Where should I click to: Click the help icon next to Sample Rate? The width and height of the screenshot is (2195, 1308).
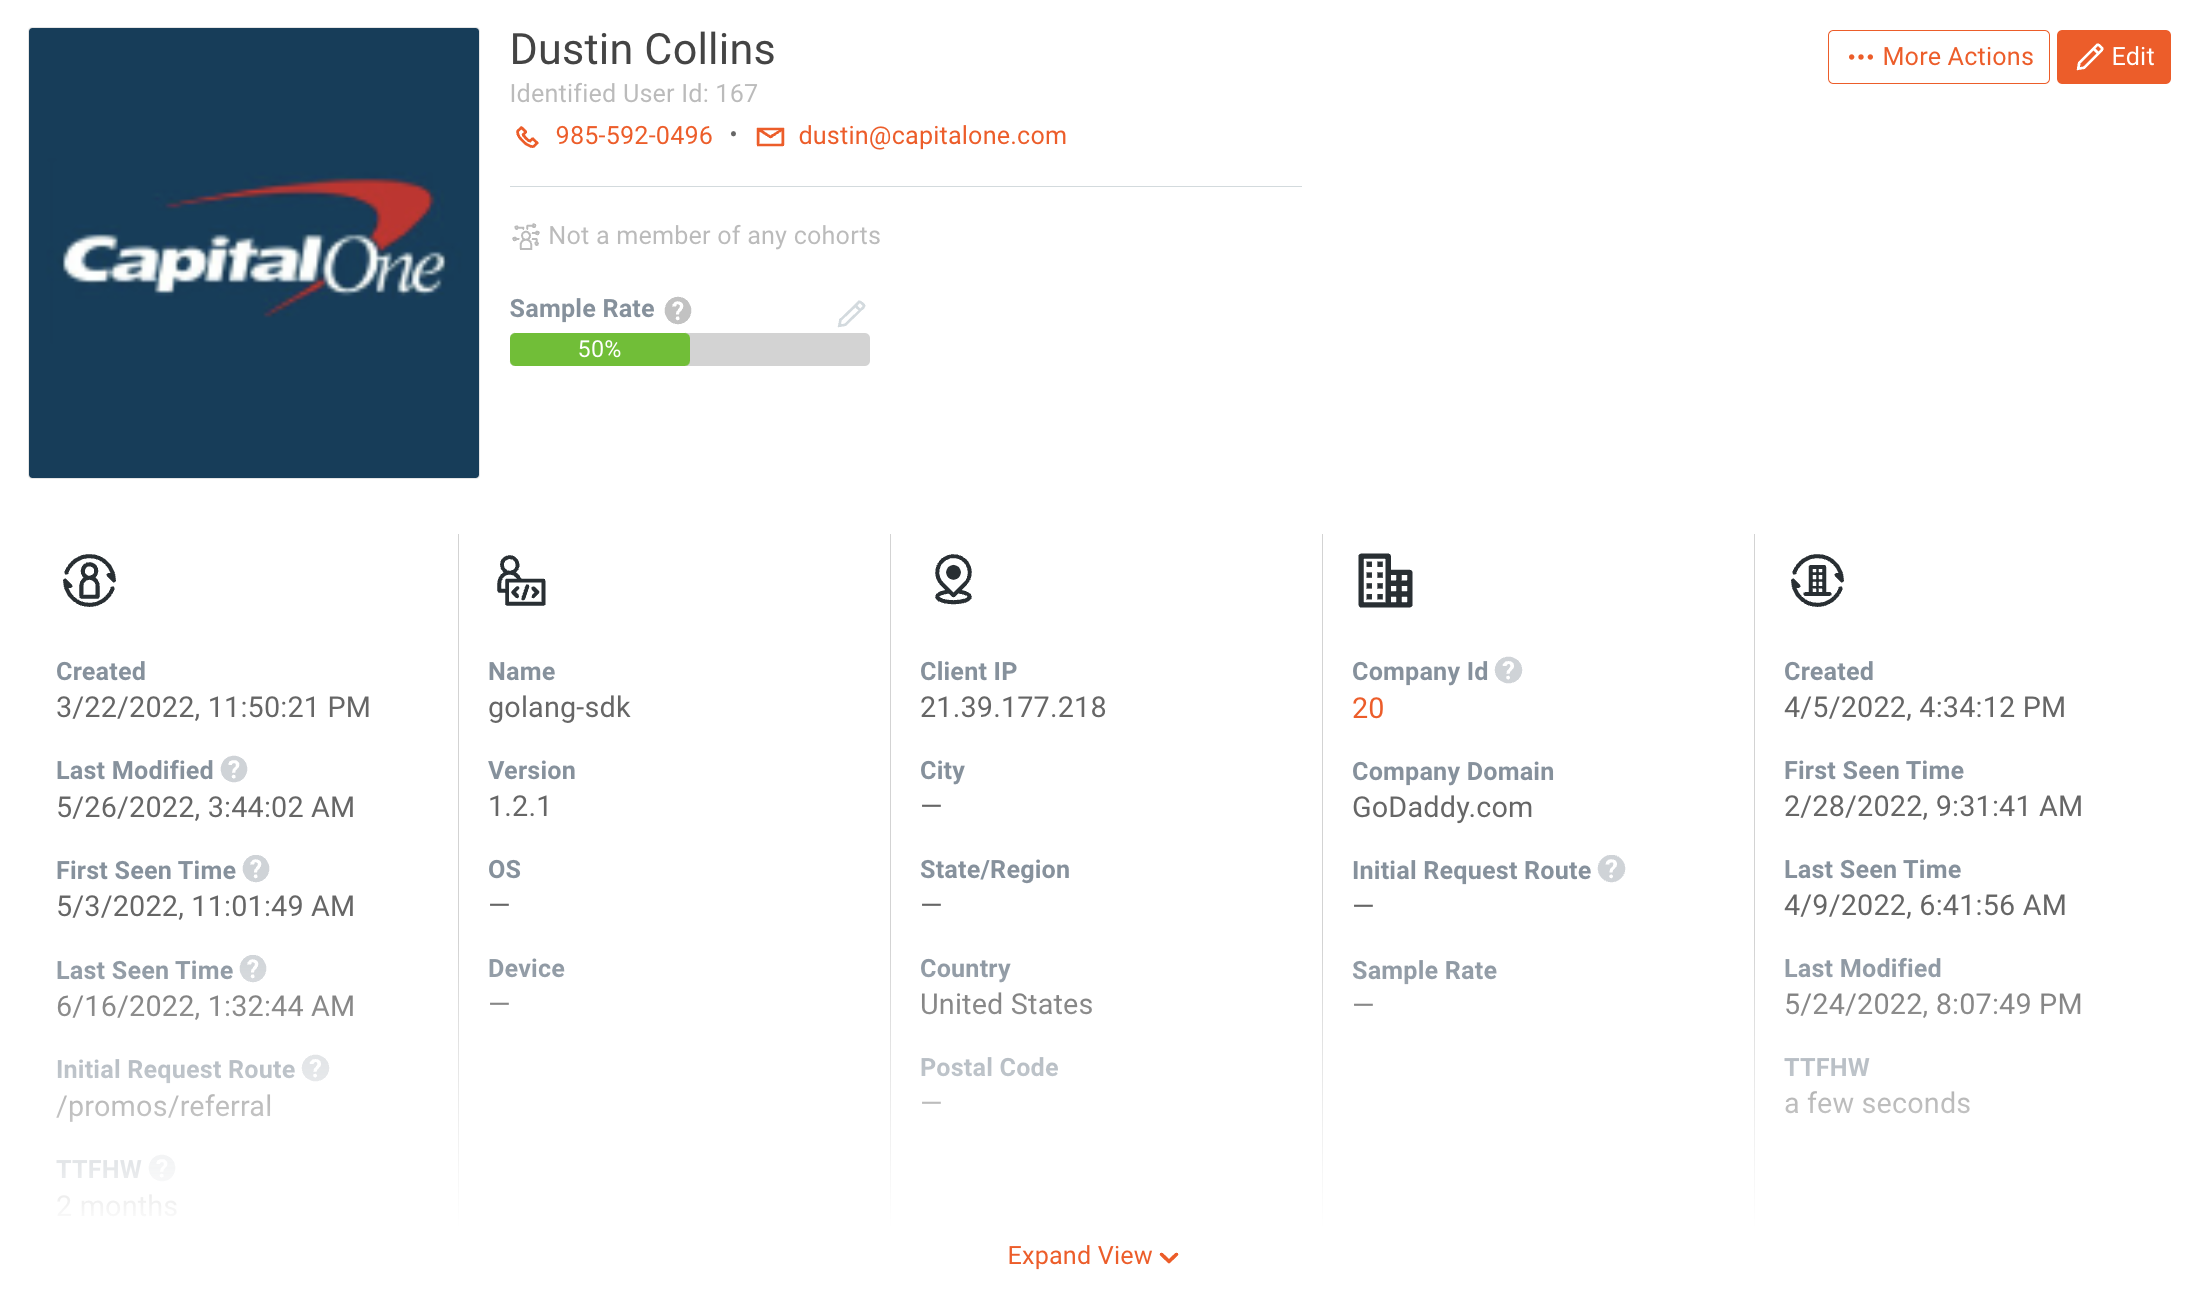(x=677, y=310)
